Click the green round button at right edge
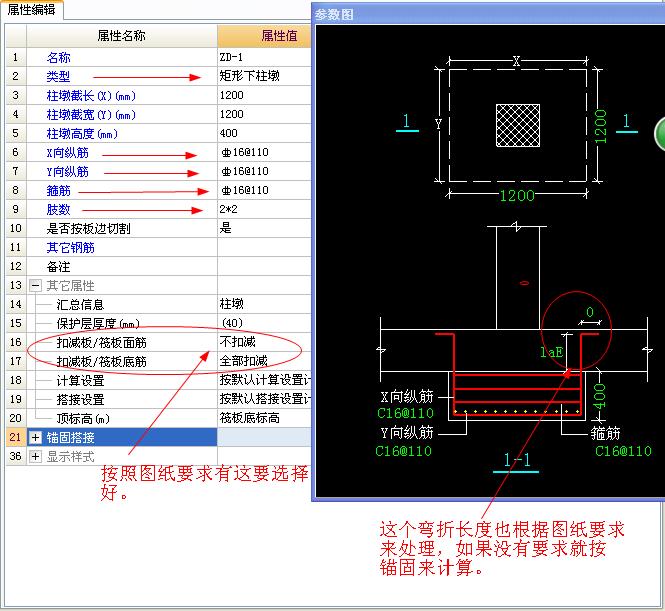This screenshot has height=611, width=665. pos(660,134)
